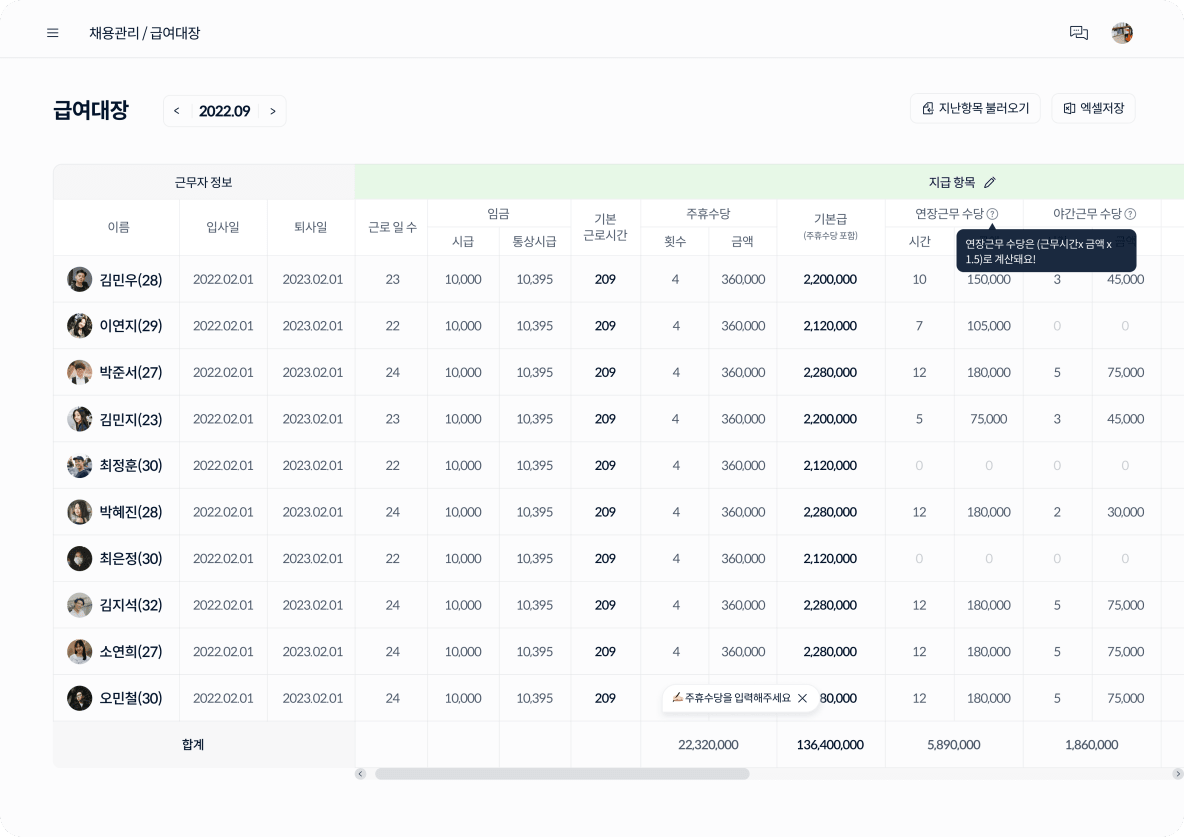This screenshot has height=837, width=1184.
Task: Show help for 야간근무 수당
Action: click(1130, 215)
